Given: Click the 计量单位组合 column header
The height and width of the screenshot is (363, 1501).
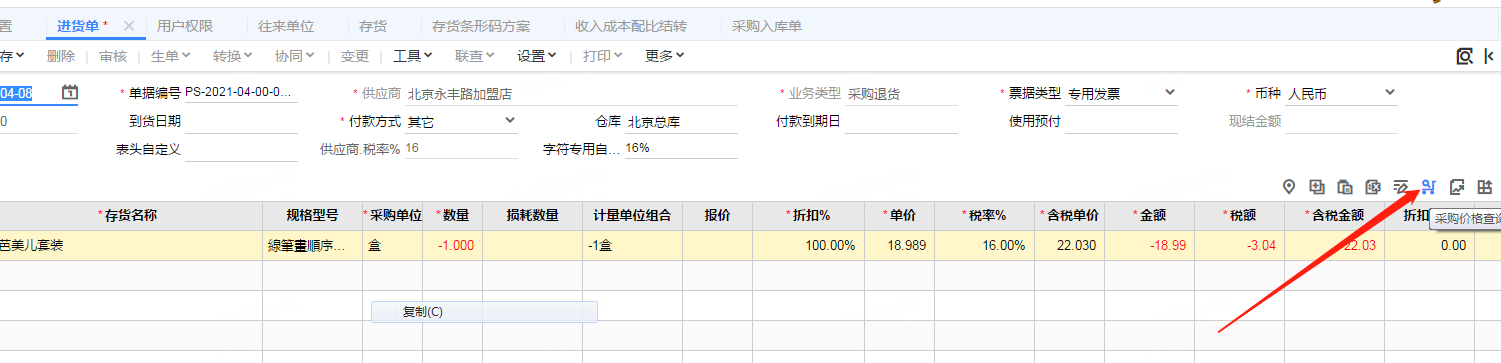Looking at the screenshot, I should point(633,216).
